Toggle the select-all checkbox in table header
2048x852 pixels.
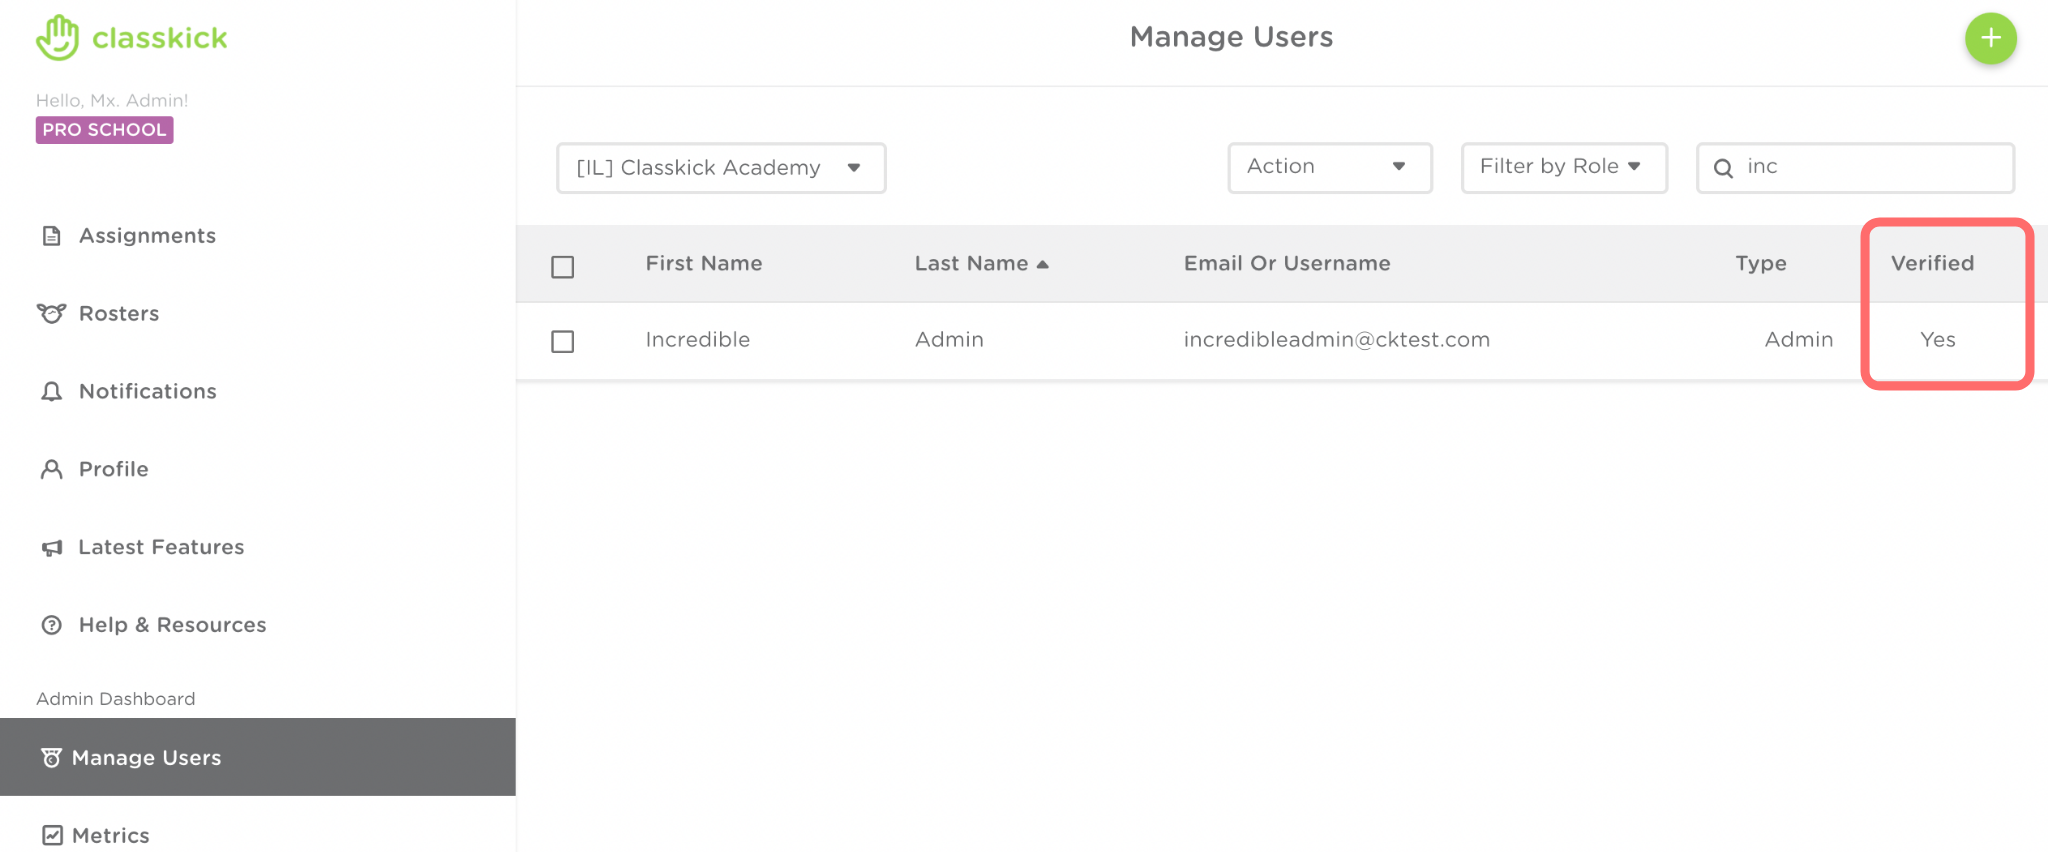(x=563, y=267)
